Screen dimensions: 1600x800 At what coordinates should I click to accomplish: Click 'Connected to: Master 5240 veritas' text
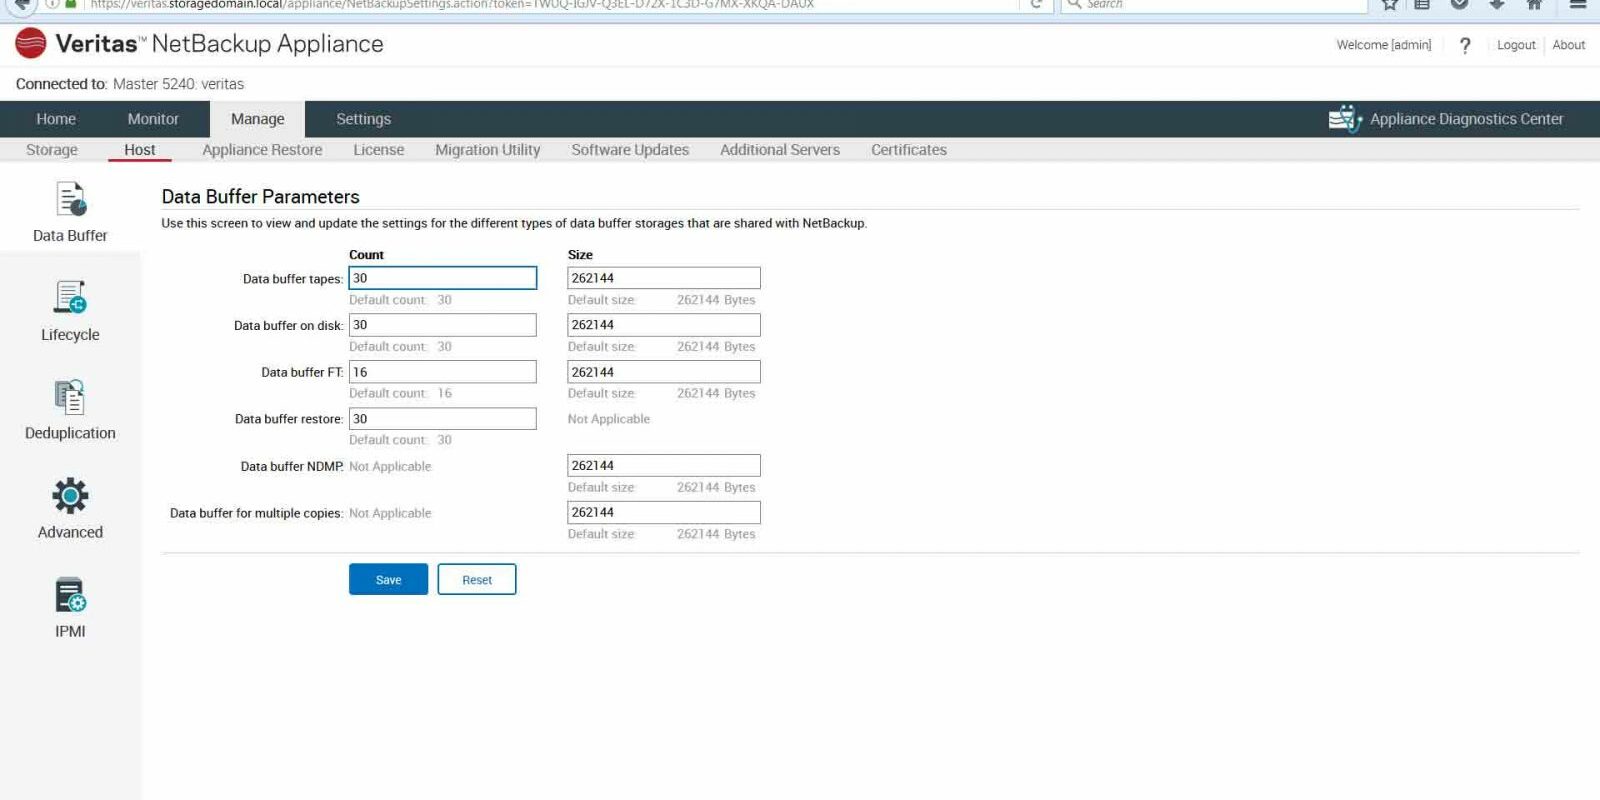click(x=130, y=84)
